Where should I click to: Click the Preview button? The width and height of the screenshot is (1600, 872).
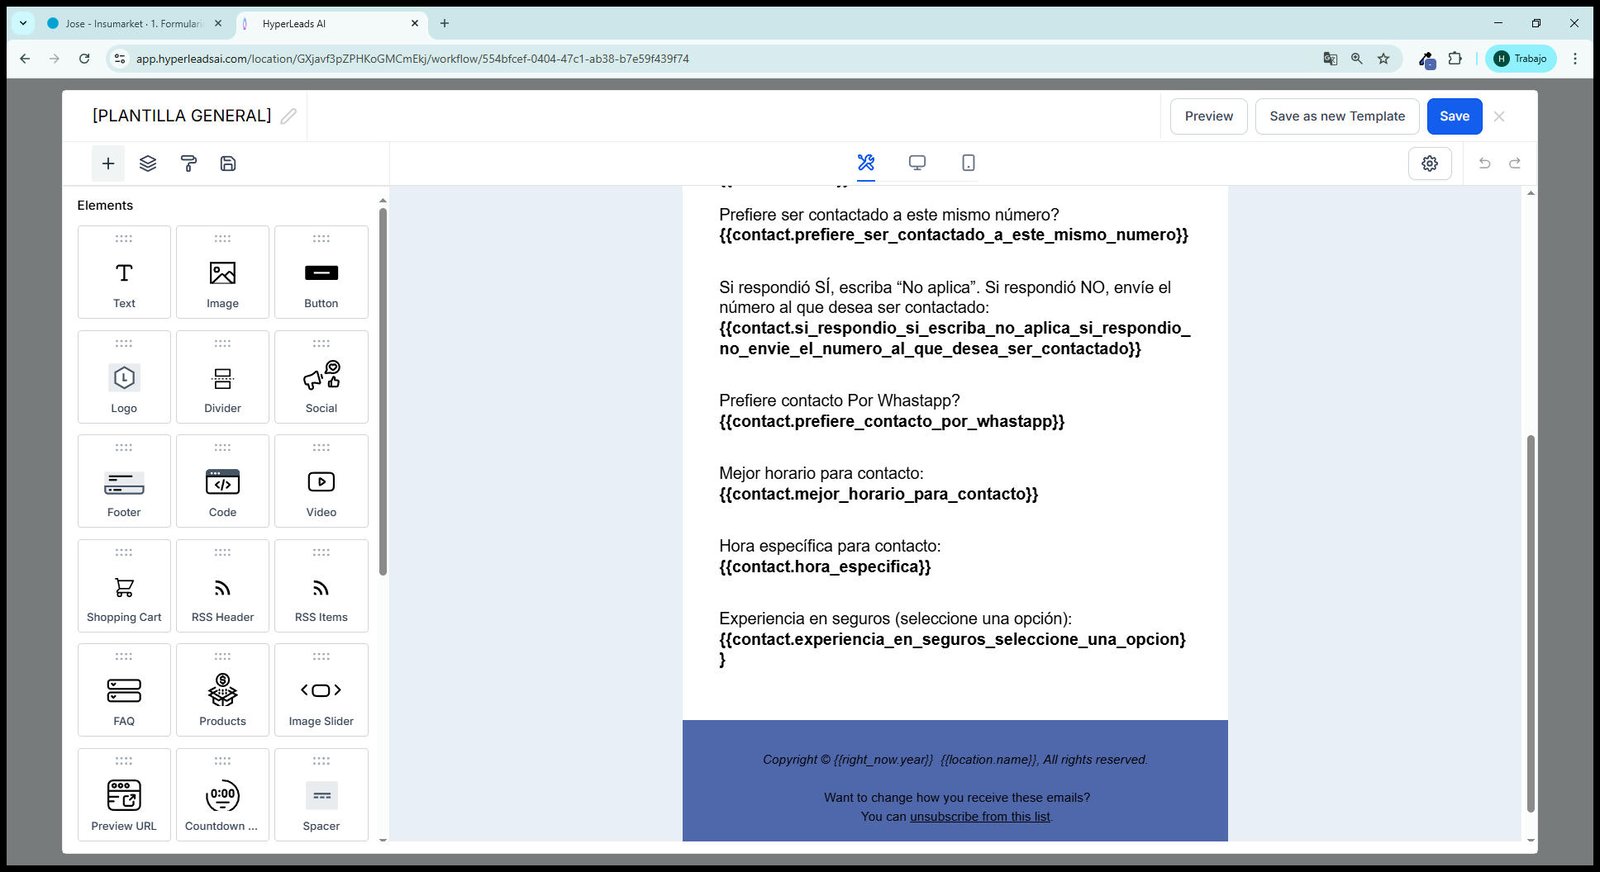point(1209,116)
